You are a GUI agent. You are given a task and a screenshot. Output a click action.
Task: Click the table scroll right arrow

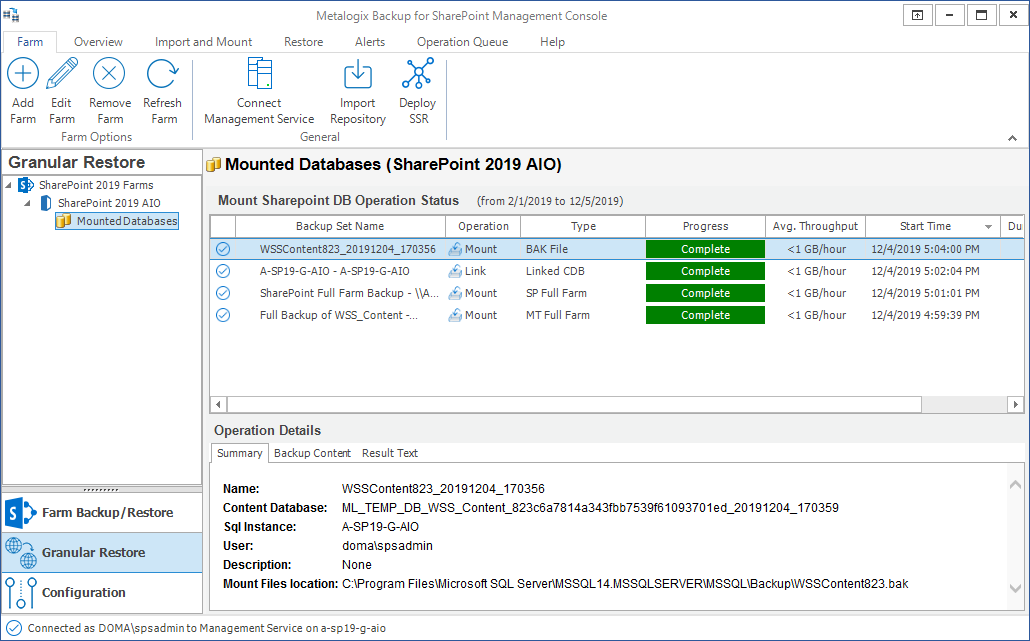1016,405
